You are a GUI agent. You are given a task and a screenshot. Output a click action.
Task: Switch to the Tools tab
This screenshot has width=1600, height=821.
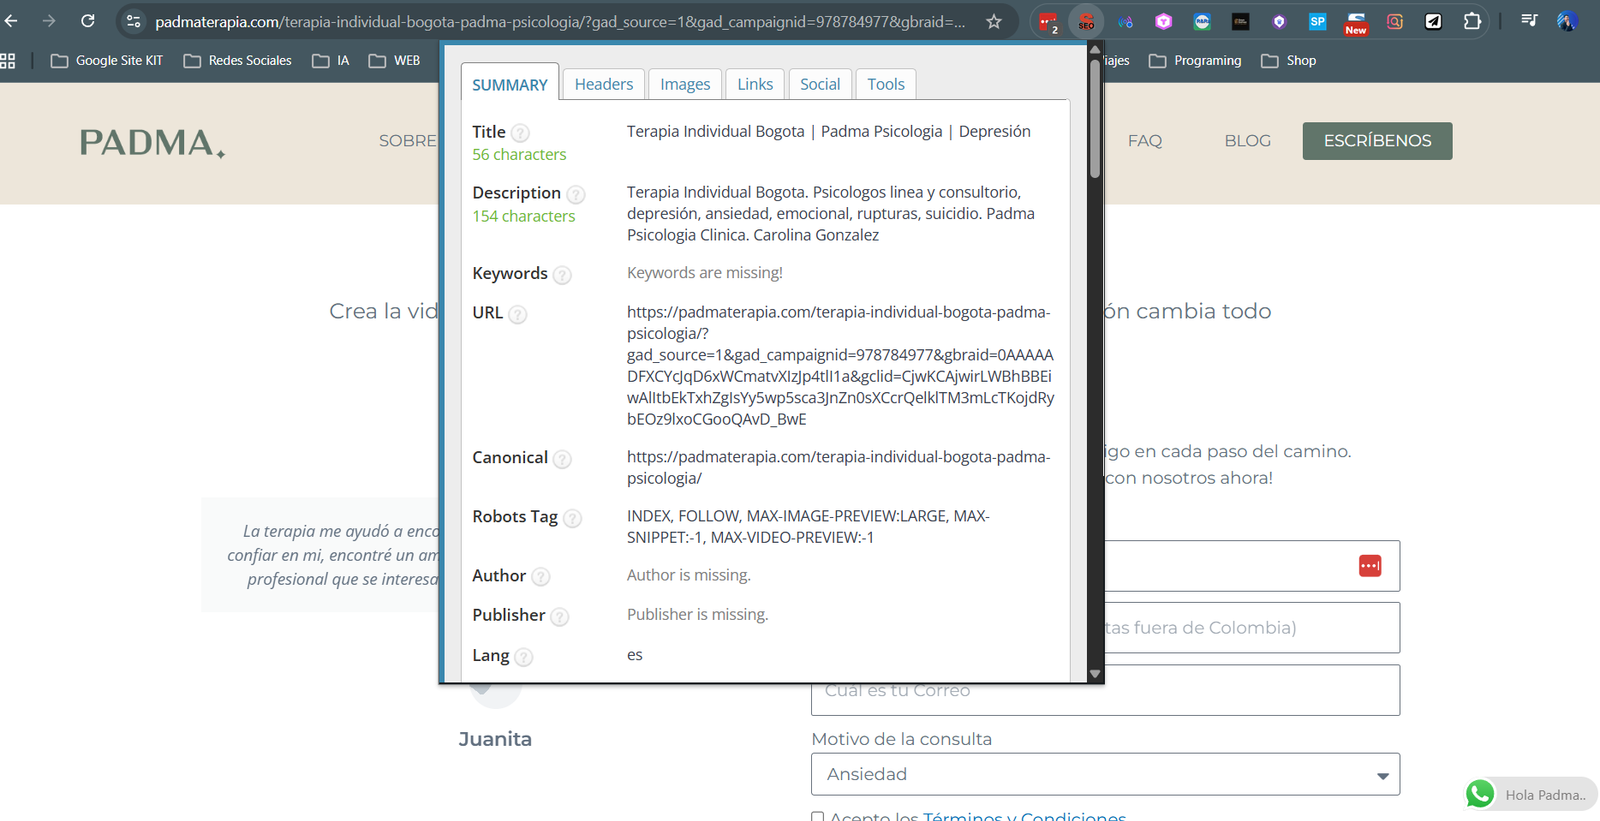886,84
